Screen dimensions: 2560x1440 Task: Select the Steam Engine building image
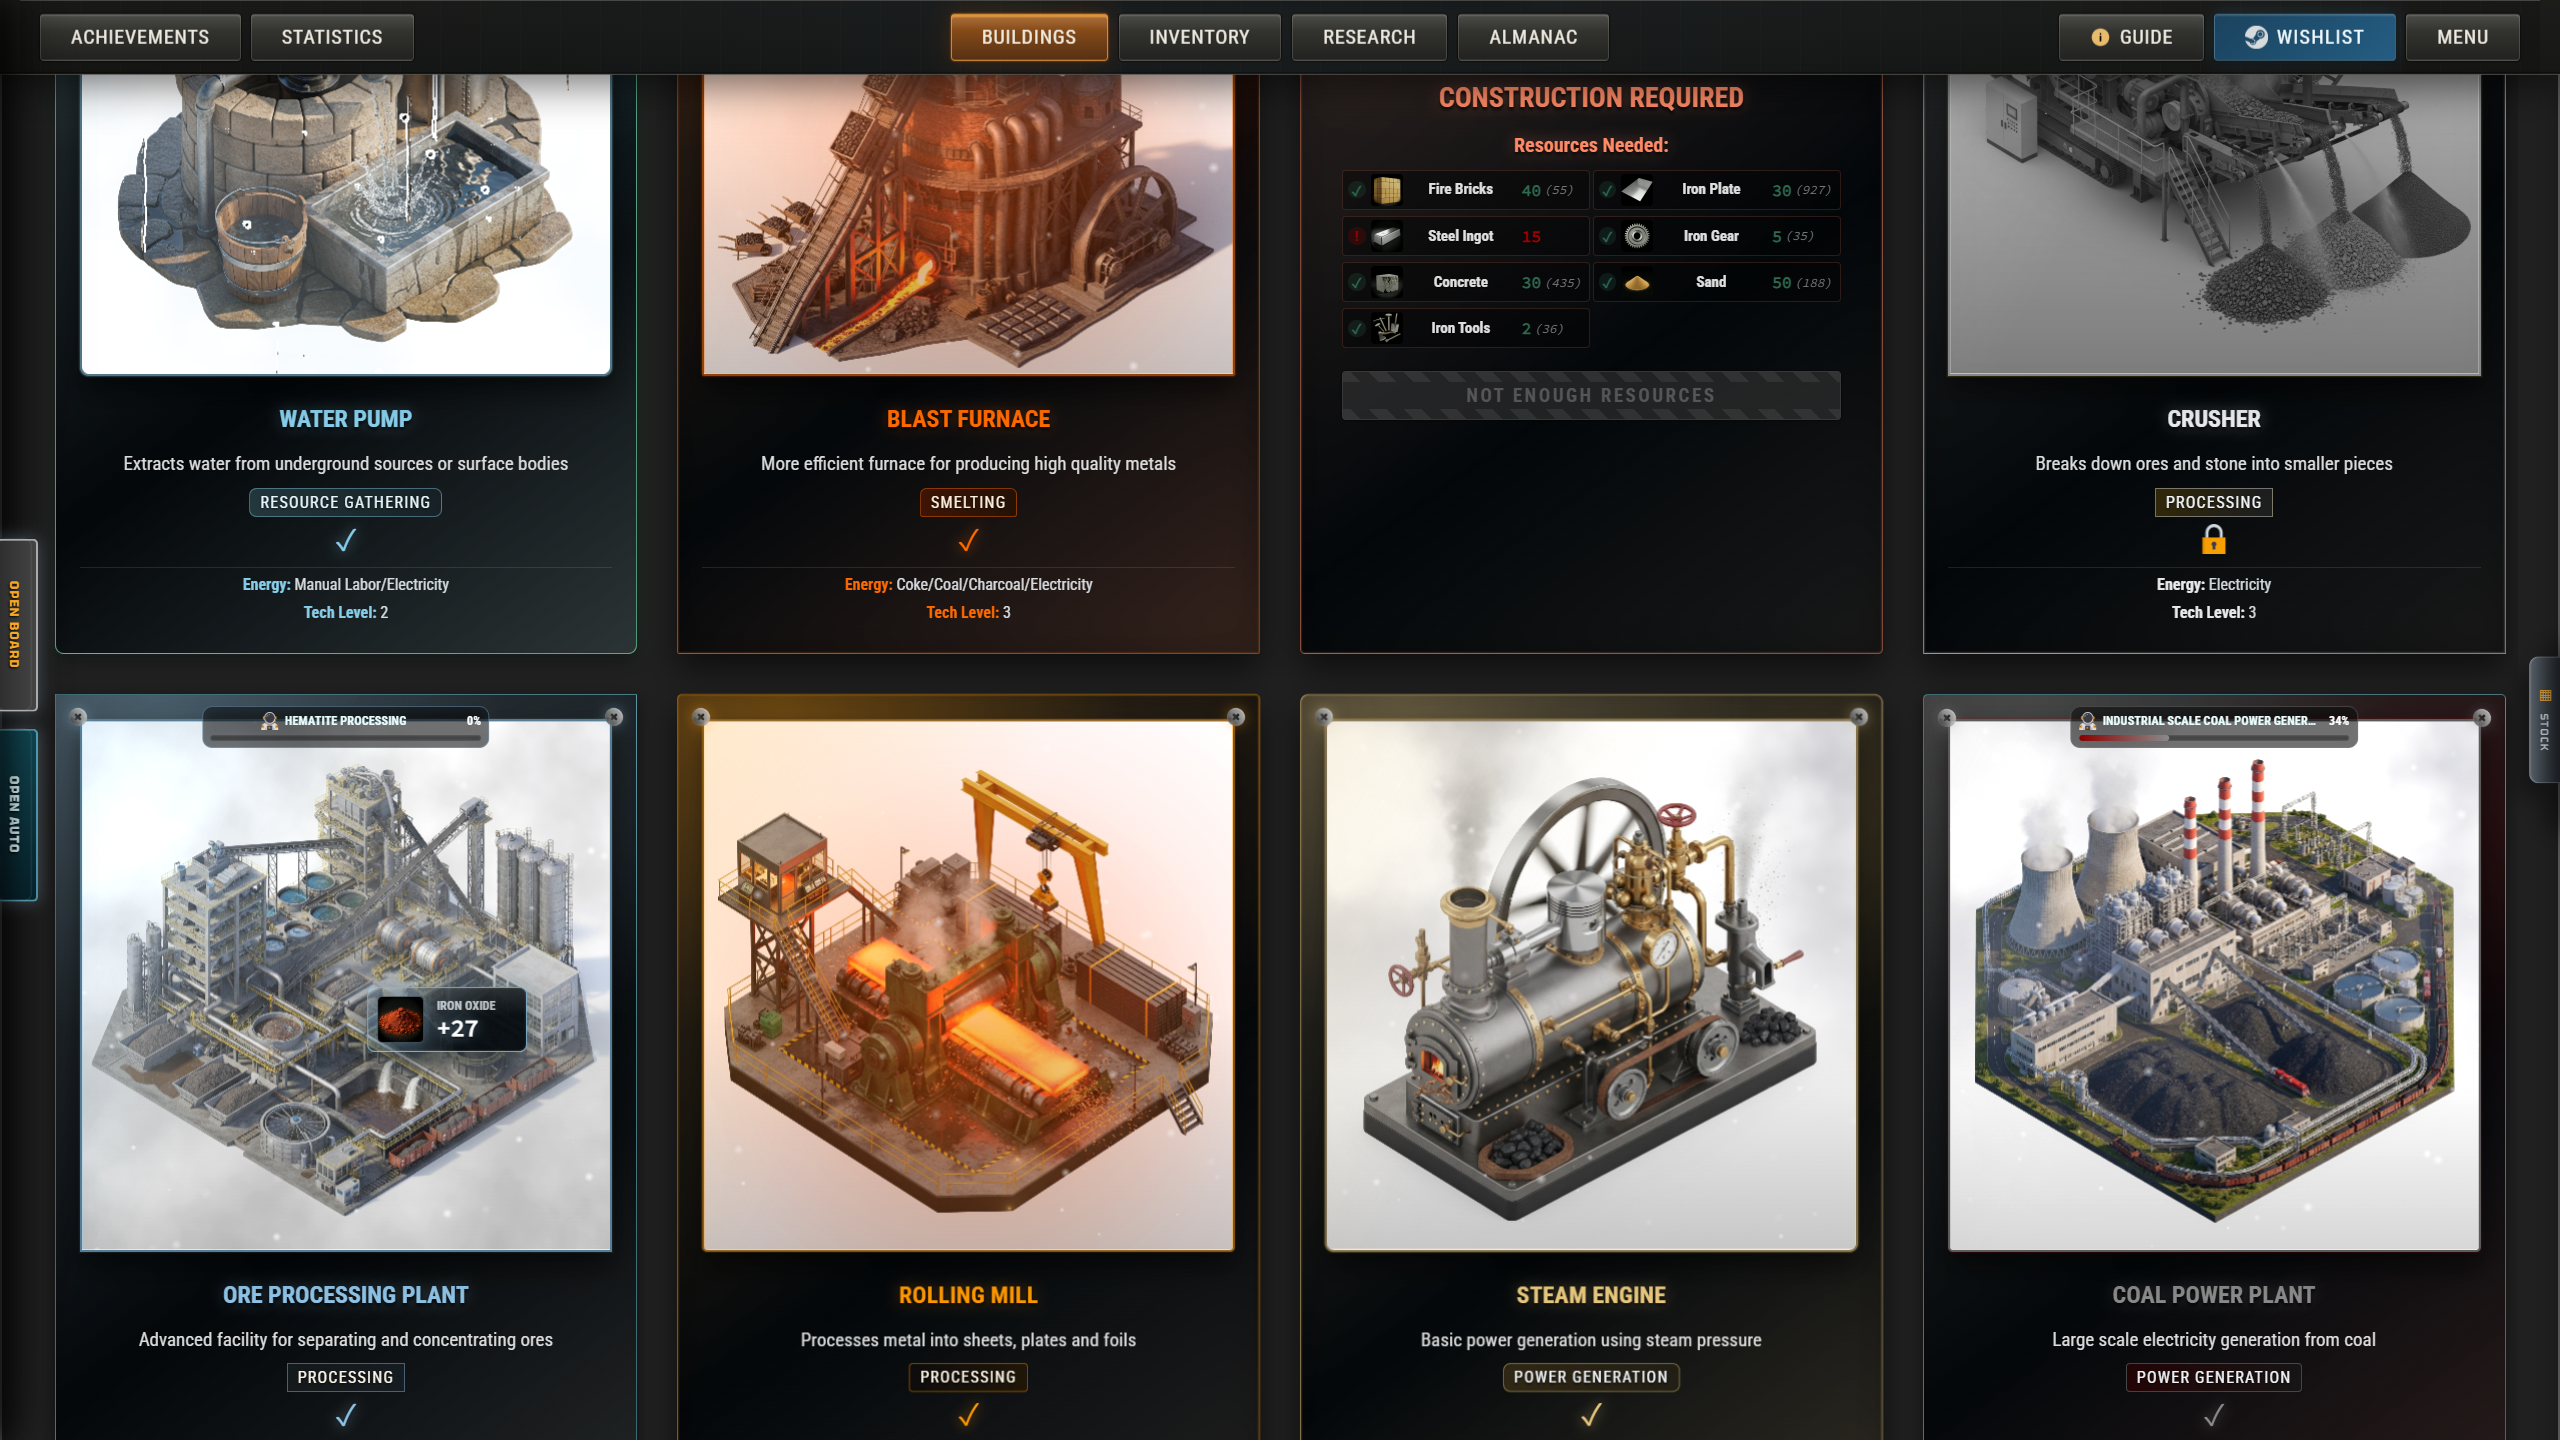(1591, 985)
